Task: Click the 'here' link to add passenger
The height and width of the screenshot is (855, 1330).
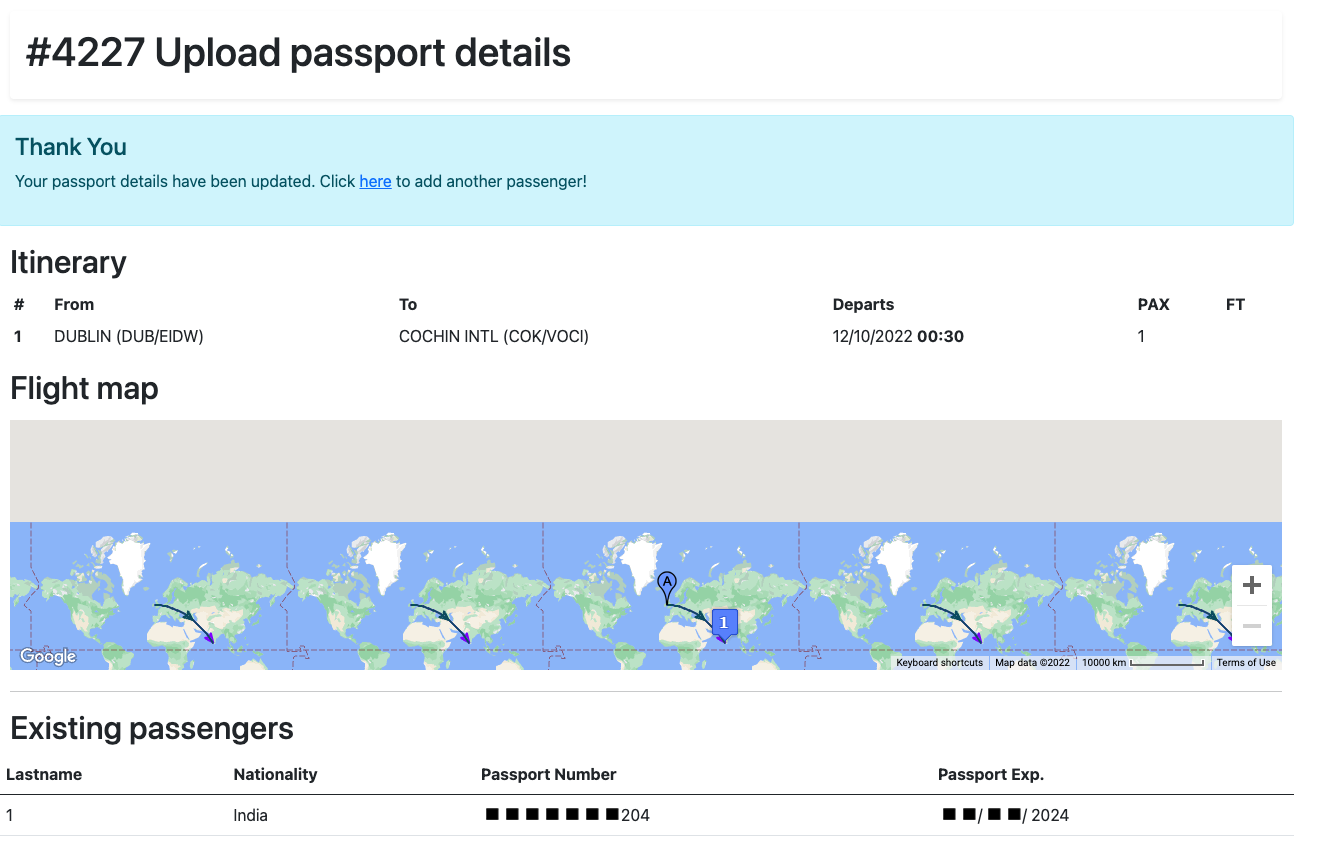Action: pyautogui.click(x=375, y=181)
